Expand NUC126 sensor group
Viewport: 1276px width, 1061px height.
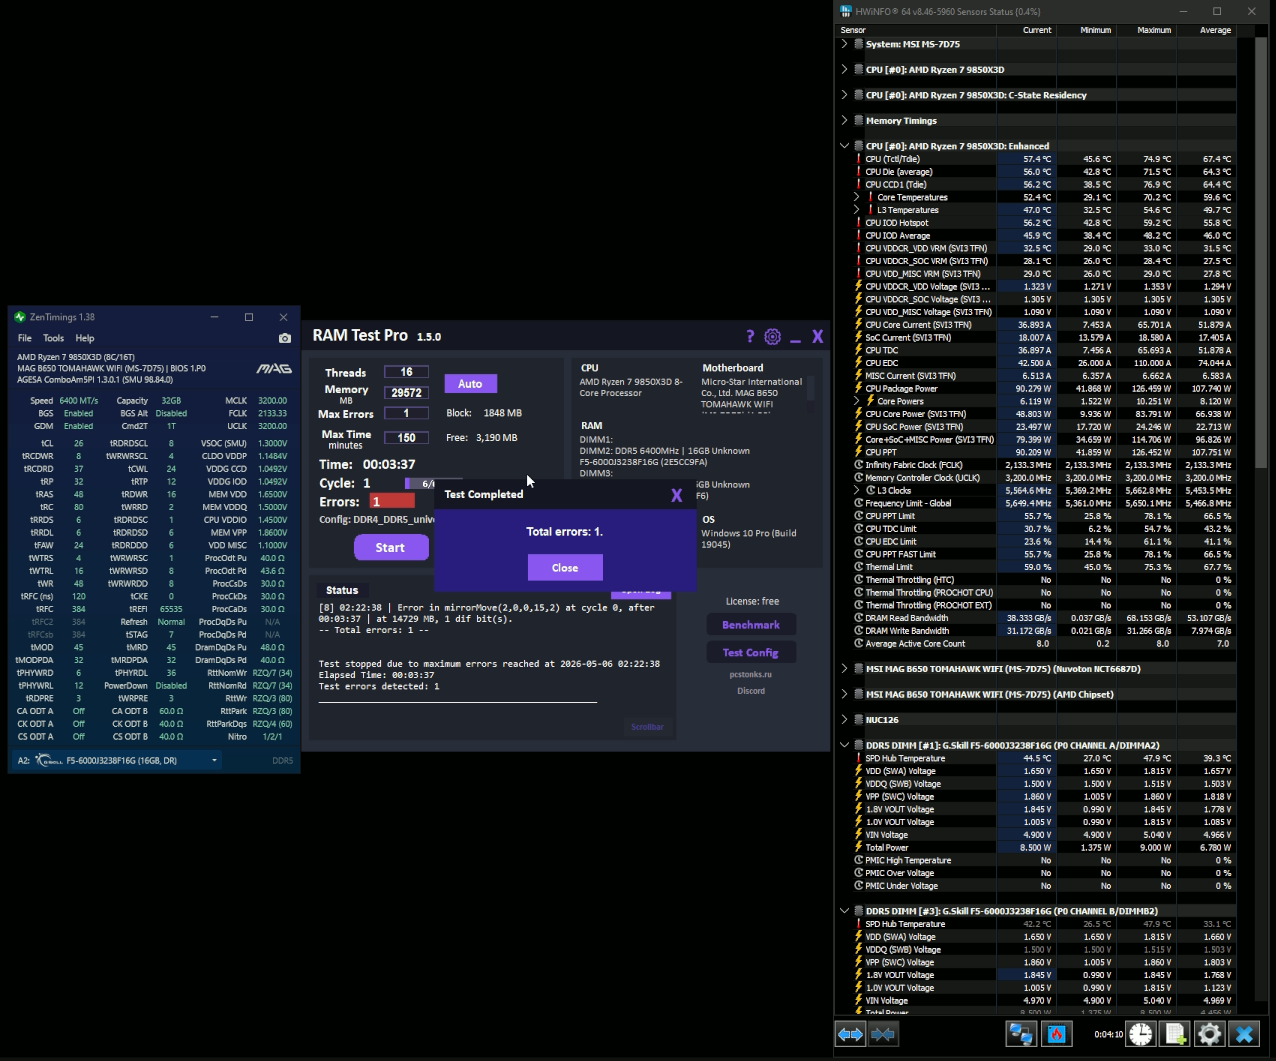tap(845, 720)
